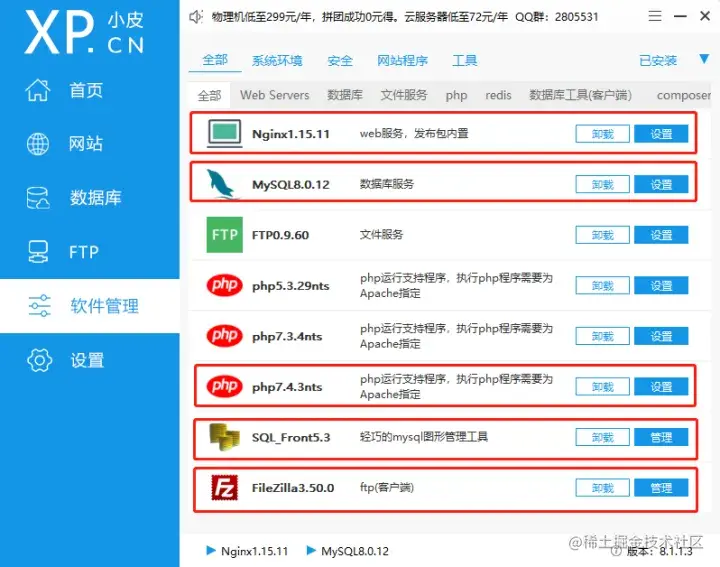Click the green FTP icon
The height and width of the screenshot is (567, 720).
coord(225,235)
